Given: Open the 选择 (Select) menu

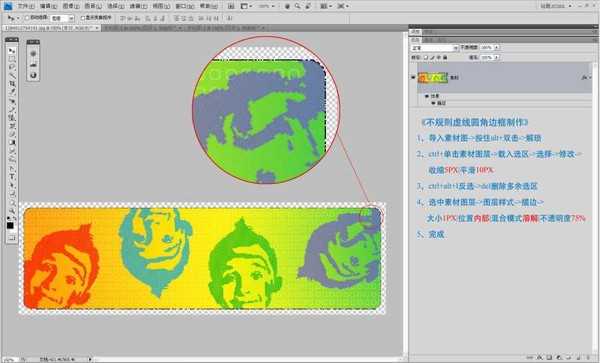Looking at the screenshot, I should 116,6.
